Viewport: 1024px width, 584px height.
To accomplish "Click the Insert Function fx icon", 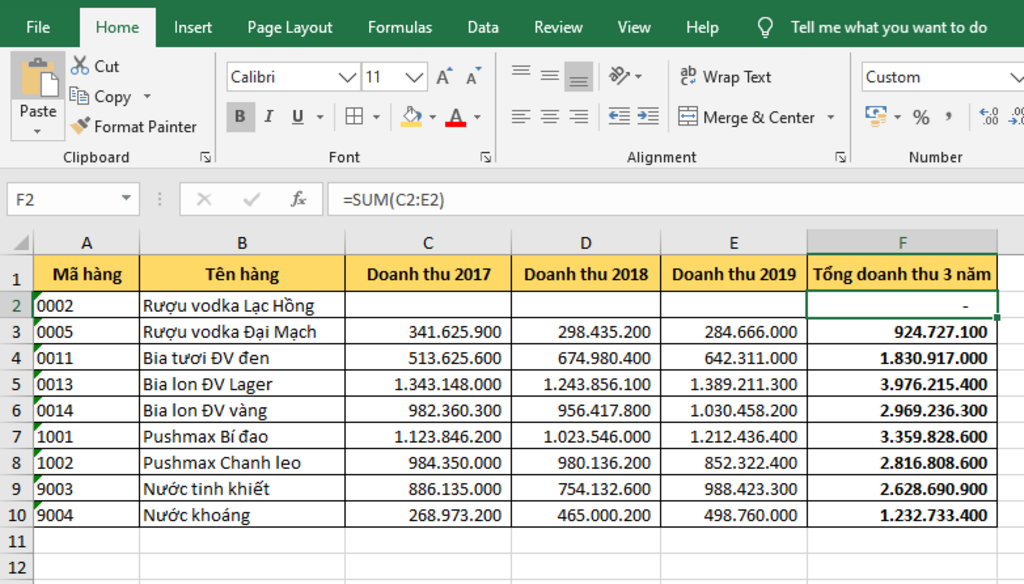I will [298, 200].
